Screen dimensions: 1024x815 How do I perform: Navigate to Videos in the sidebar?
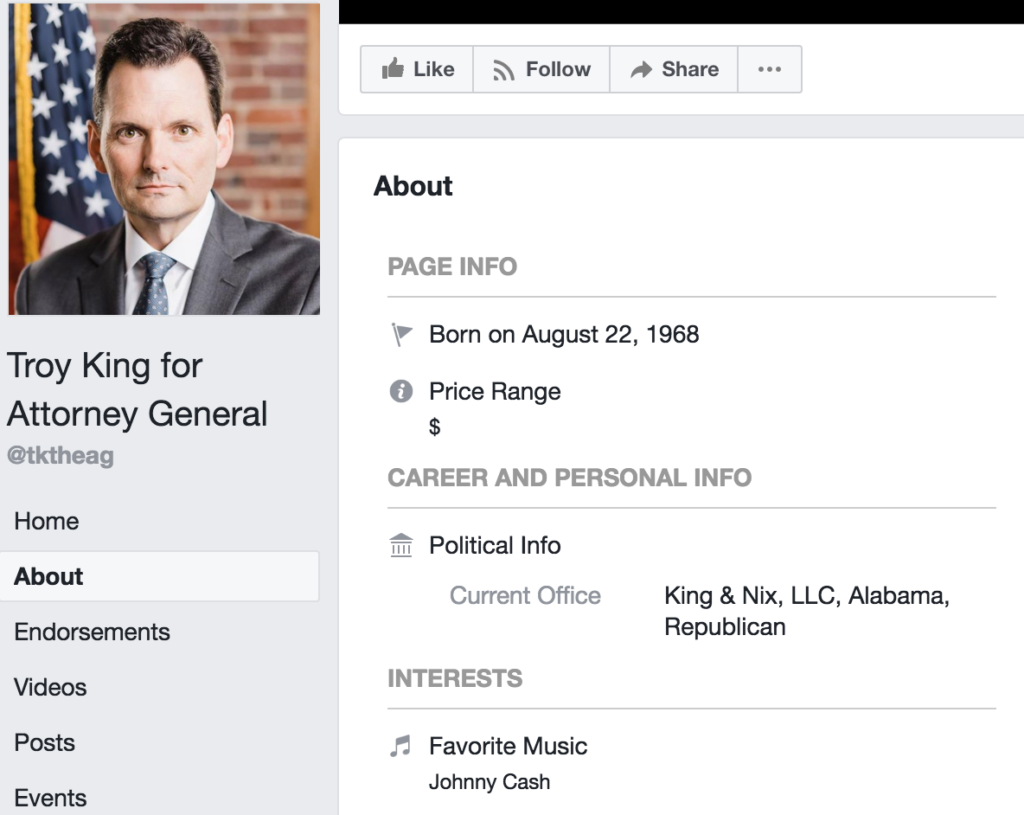click(50, 687)
